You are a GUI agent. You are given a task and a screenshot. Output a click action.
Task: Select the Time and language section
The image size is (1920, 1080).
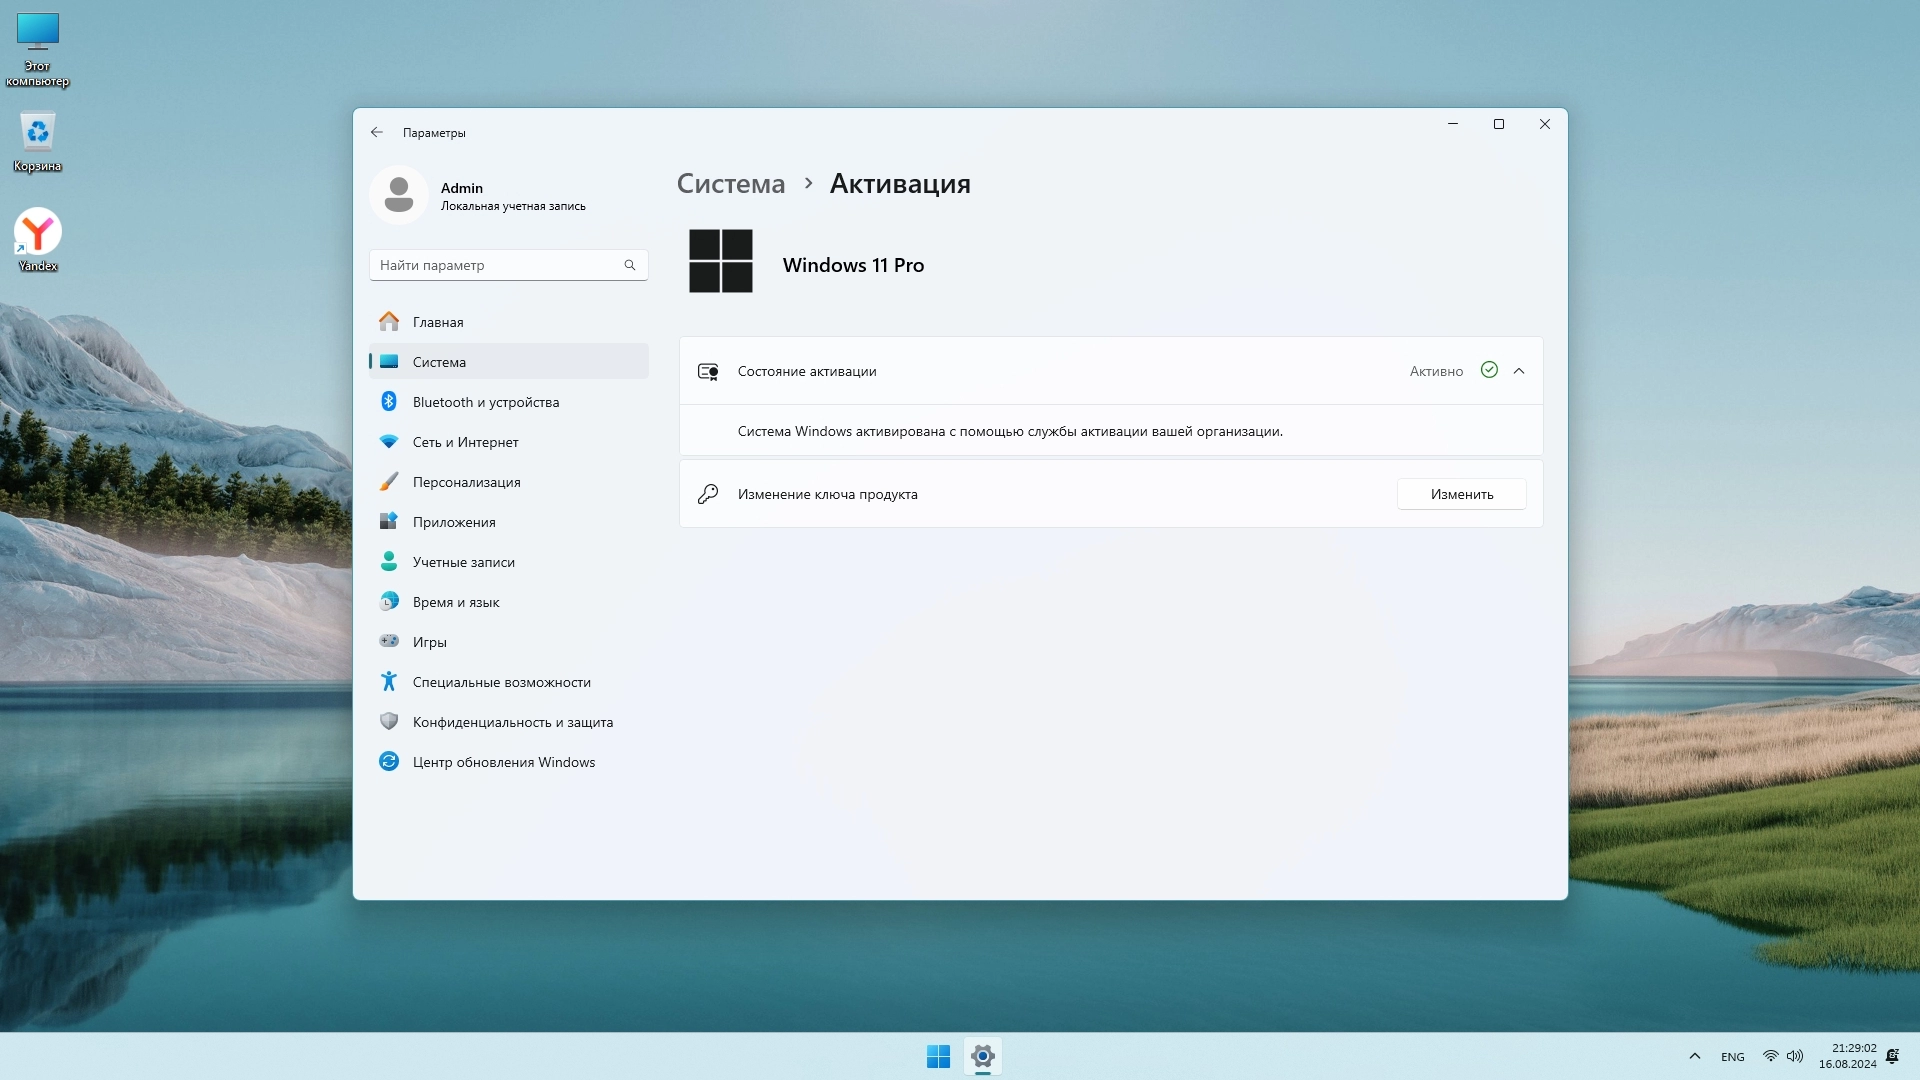tap(456, 602)
